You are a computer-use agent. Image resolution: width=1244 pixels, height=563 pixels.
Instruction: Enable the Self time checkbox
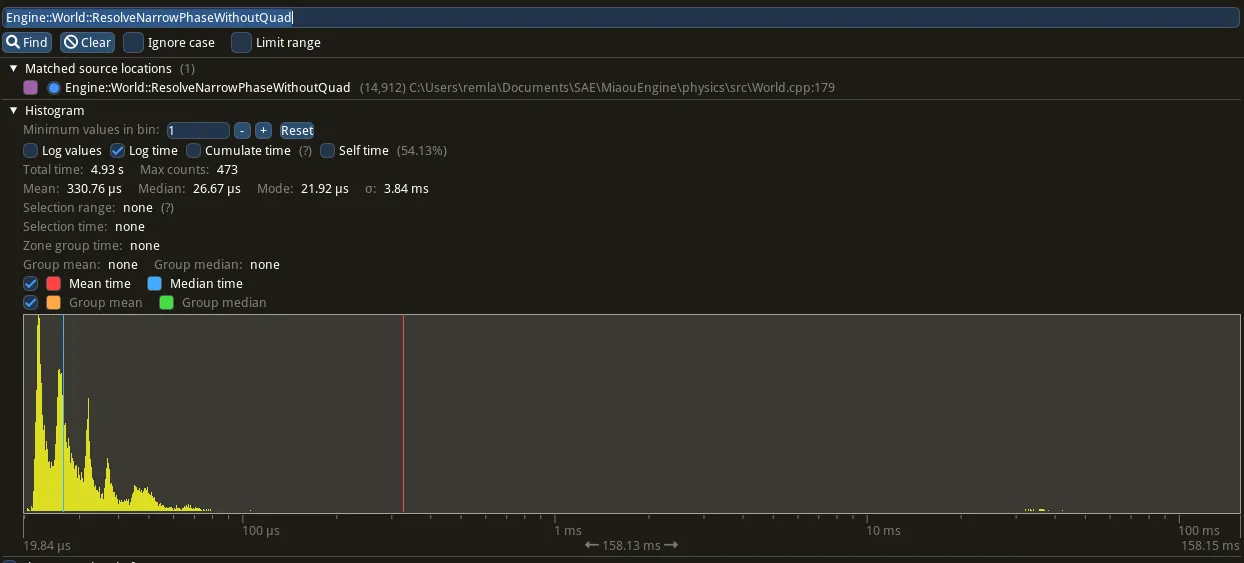[328, 151]
